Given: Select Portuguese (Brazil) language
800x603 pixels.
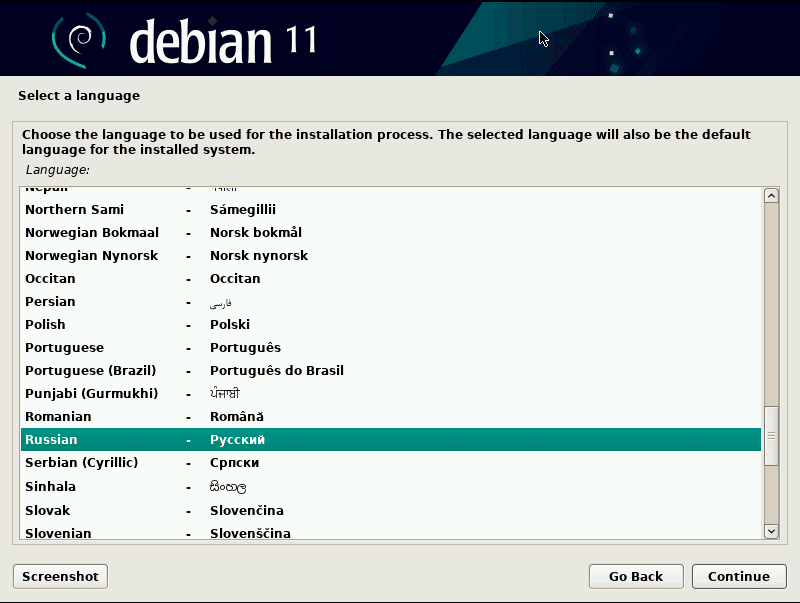Looking at the screenshot, I should tap(391, 370).
